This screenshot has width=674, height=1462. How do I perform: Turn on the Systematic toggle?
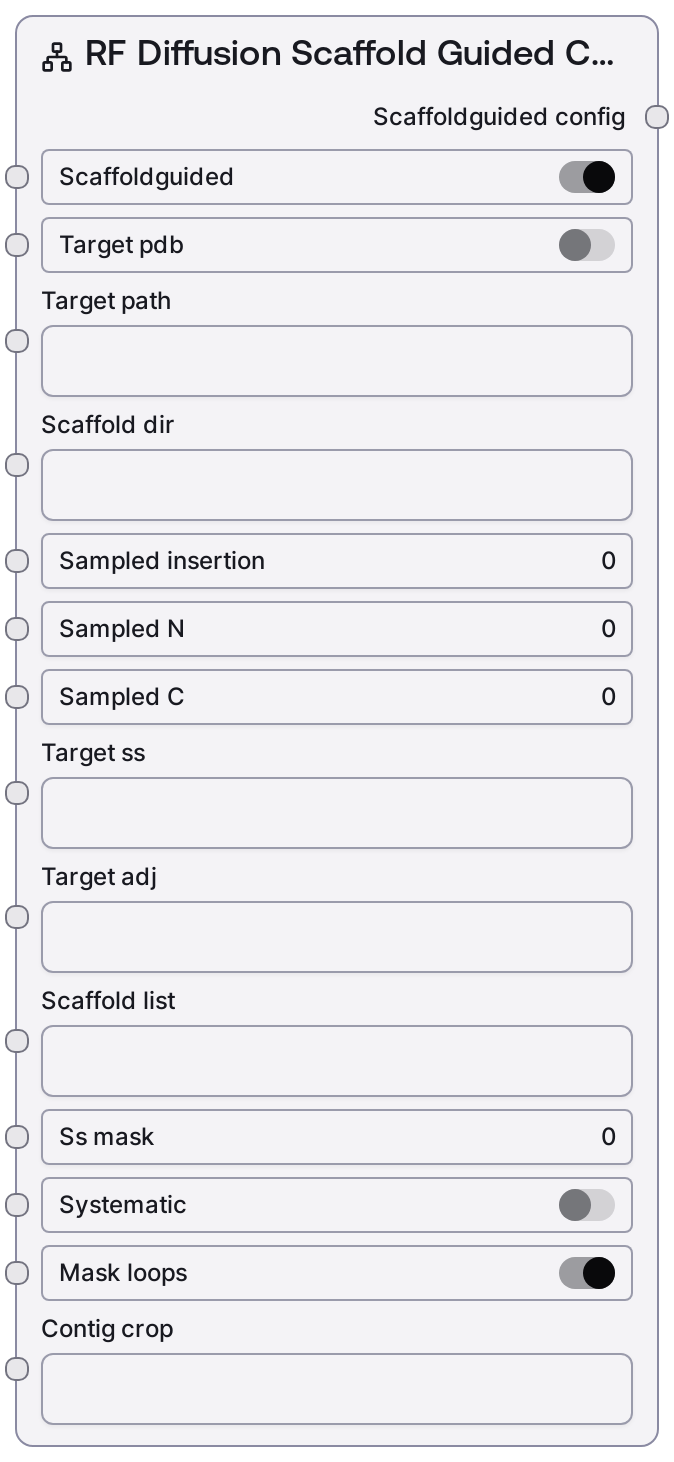pos(587,1205)
